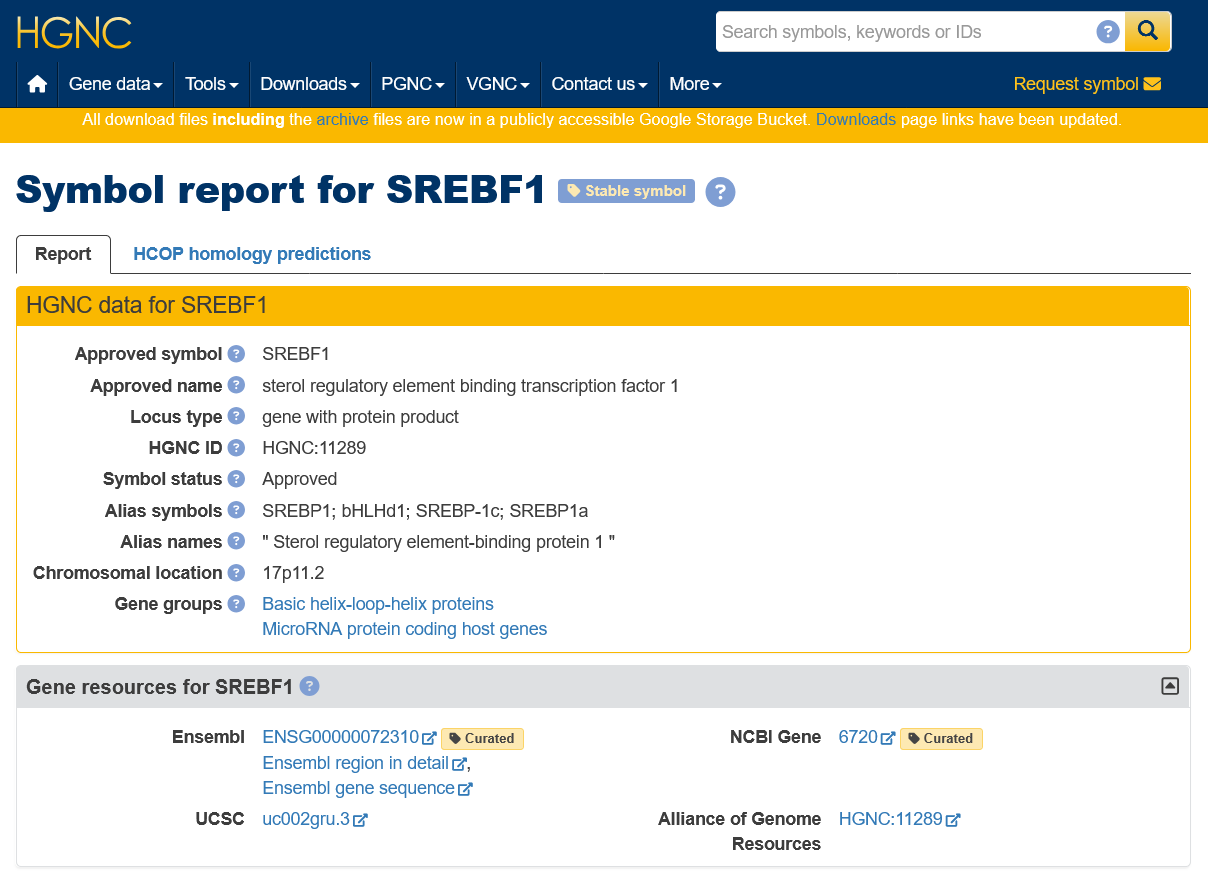This screenshot has height=877, width=1208.
Task: Click external icon after Alliance HGNC:11289
Action: click(x=953, y=820)
